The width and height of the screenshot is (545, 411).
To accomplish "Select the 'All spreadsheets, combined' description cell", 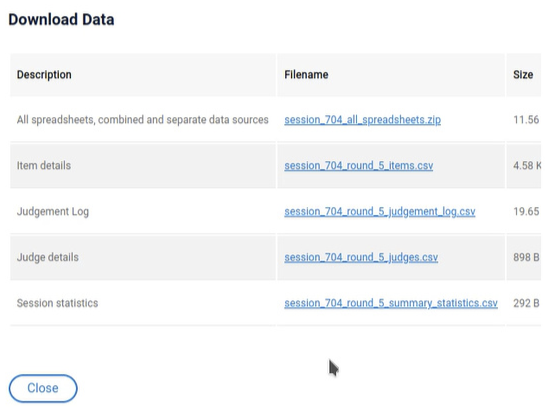I will coord(143,120).
